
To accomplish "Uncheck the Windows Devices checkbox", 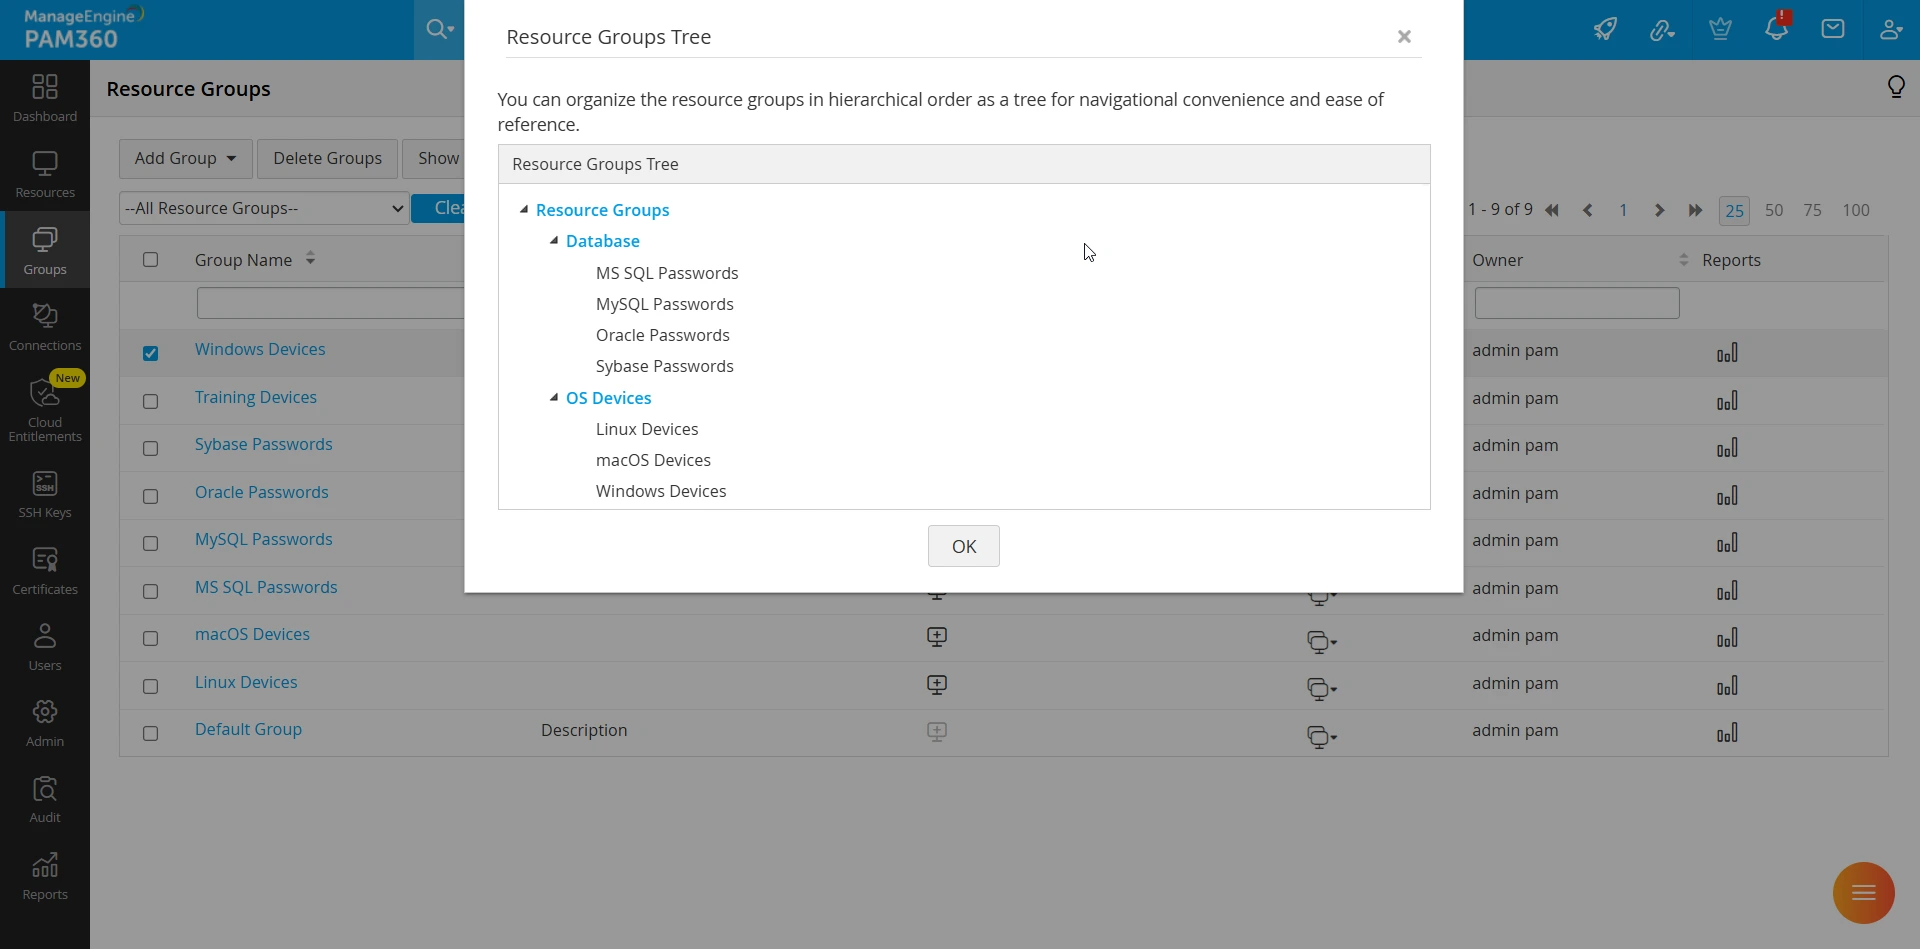I will pos(150,353).
